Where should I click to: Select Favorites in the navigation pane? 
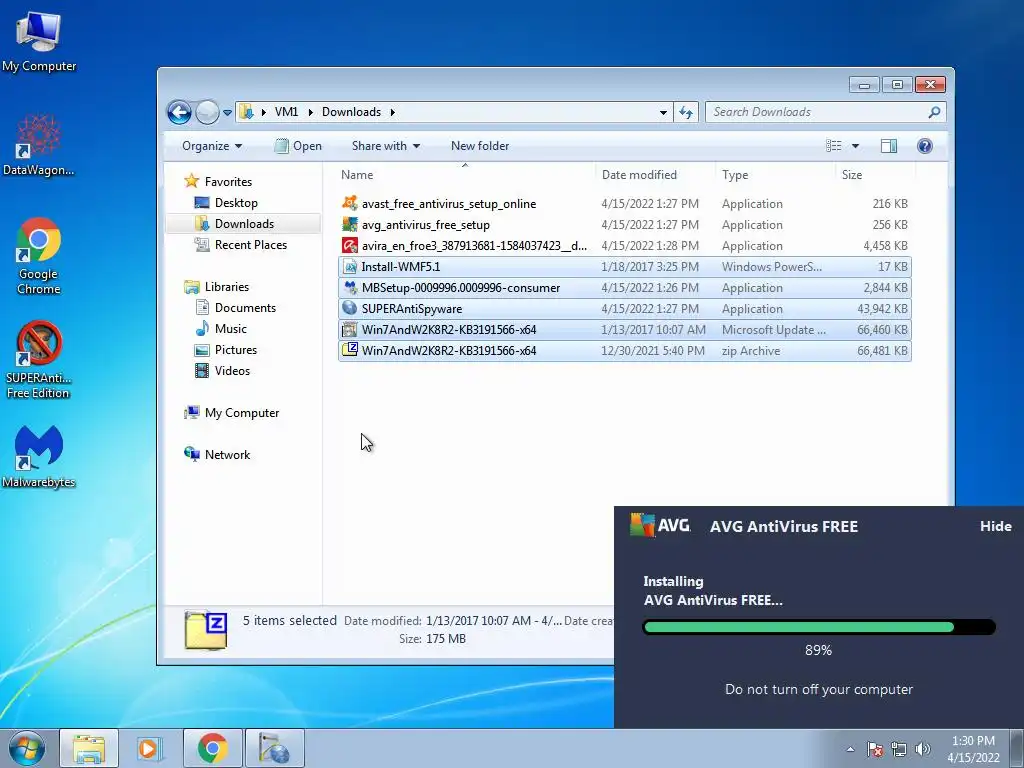coord(219,181)
